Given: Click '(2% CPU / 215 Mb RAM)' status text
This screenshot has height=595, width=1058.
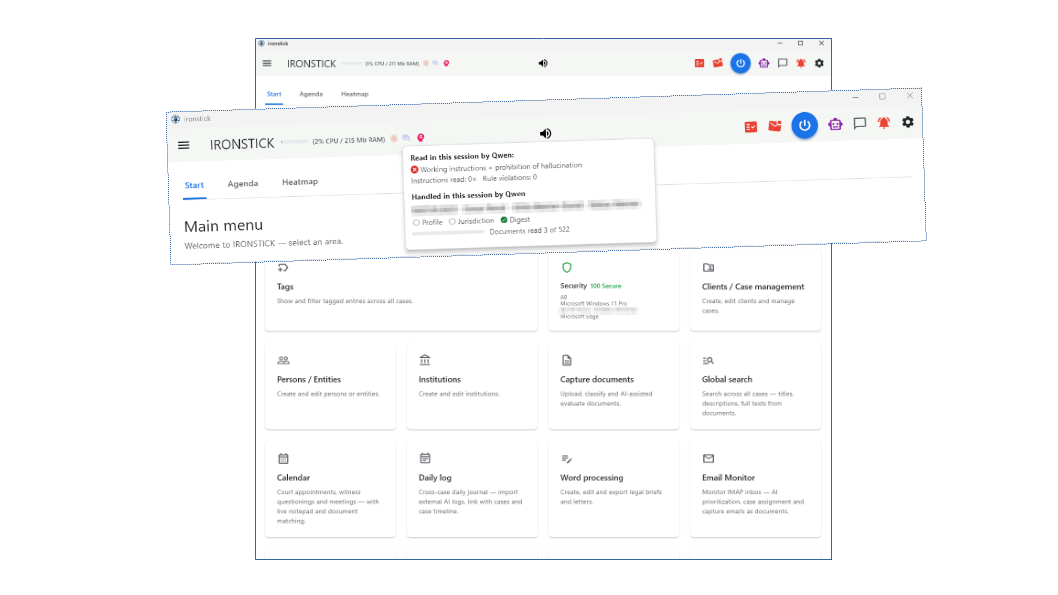Looking at the screenshot, I should tap(349, 140).
